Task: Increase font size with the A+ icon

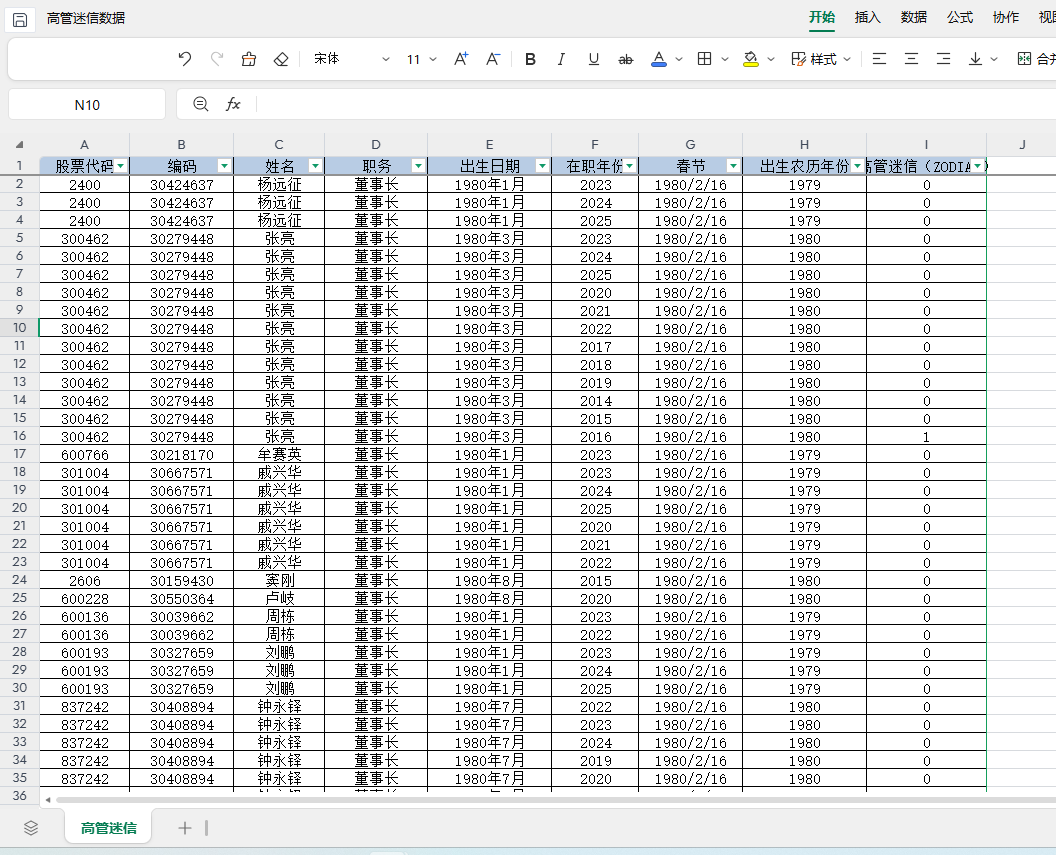Action: click(461, 59)
